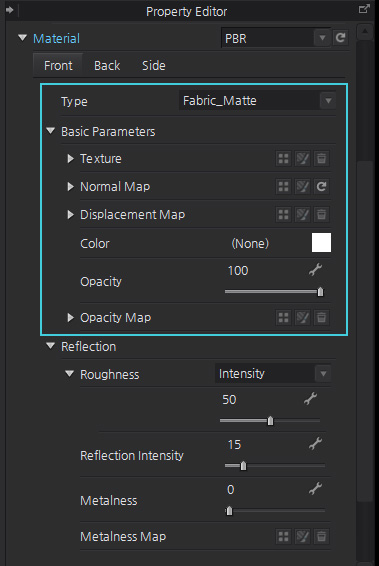
Task: Click the wrench icon next to Opacity
Action: pyautogui.click(x=315, y=270)
